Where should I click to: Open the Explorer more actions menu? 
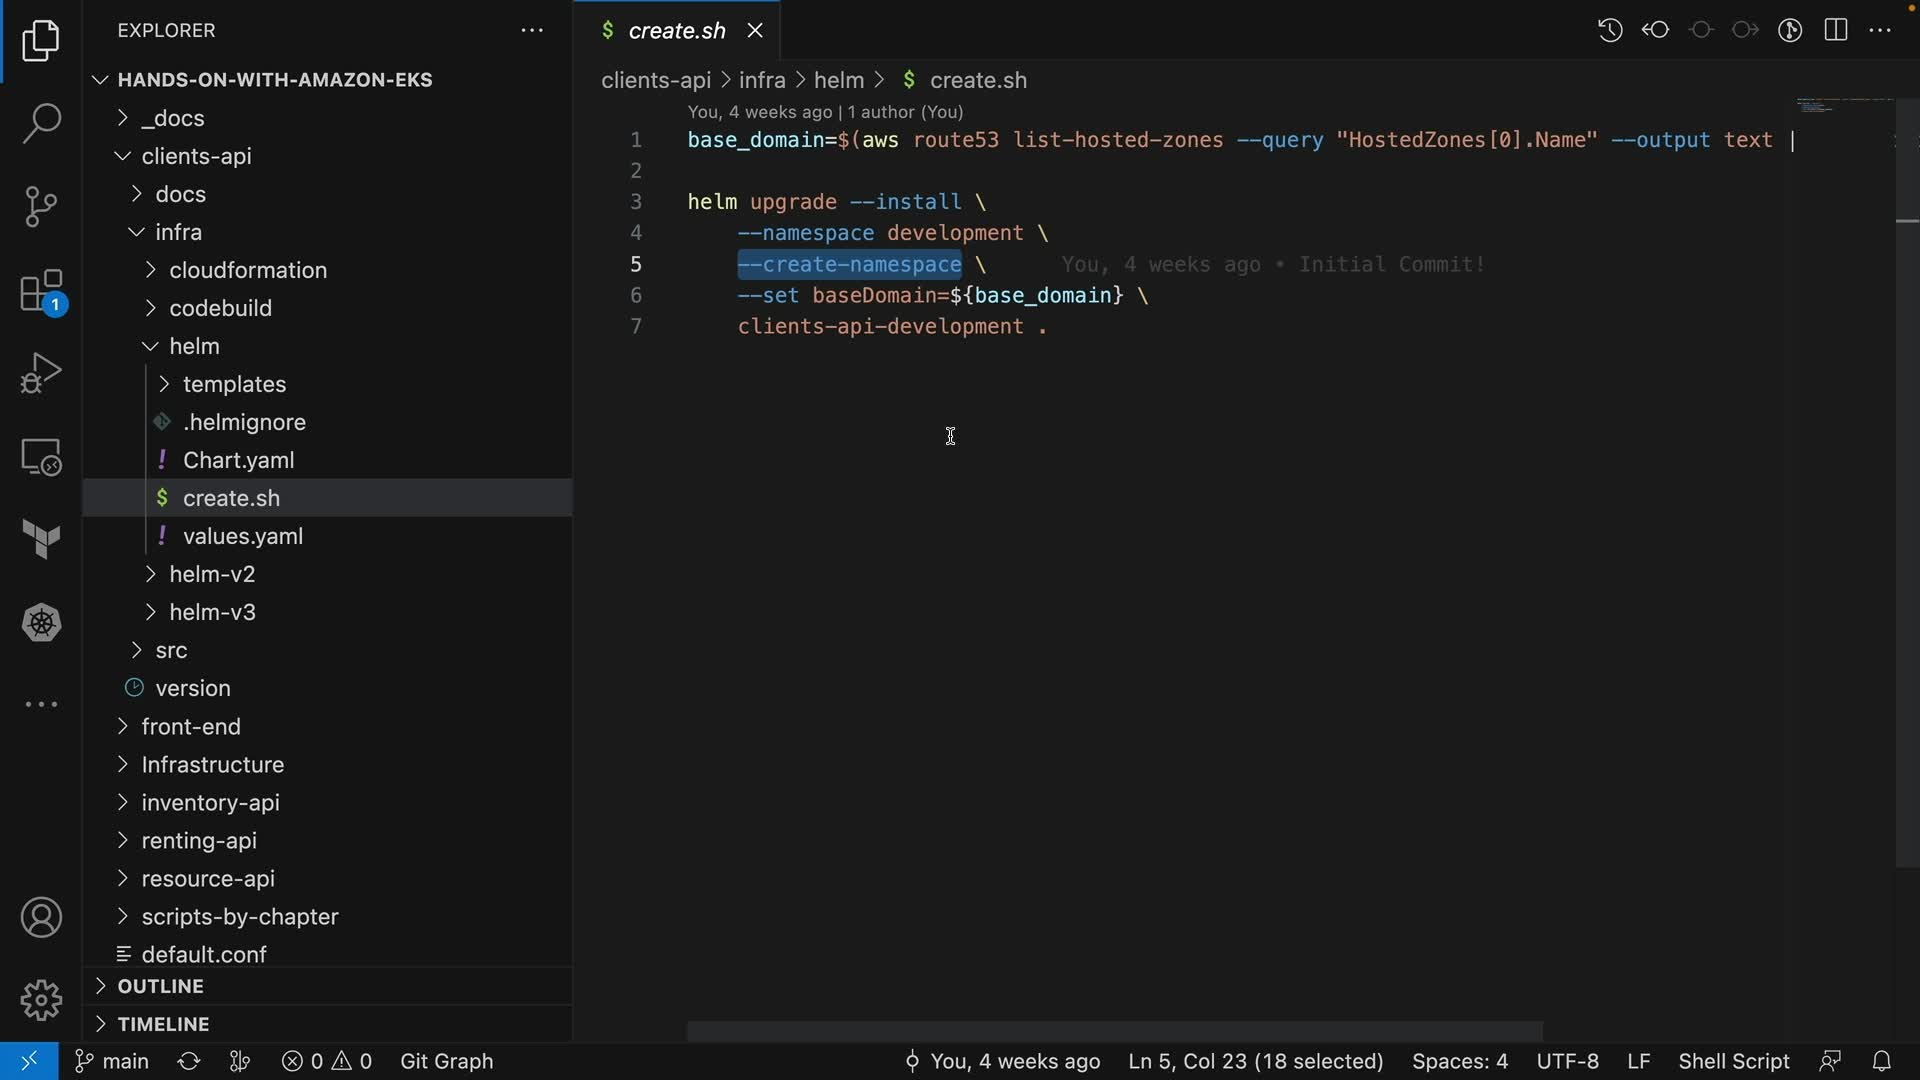tap(532, 31)
